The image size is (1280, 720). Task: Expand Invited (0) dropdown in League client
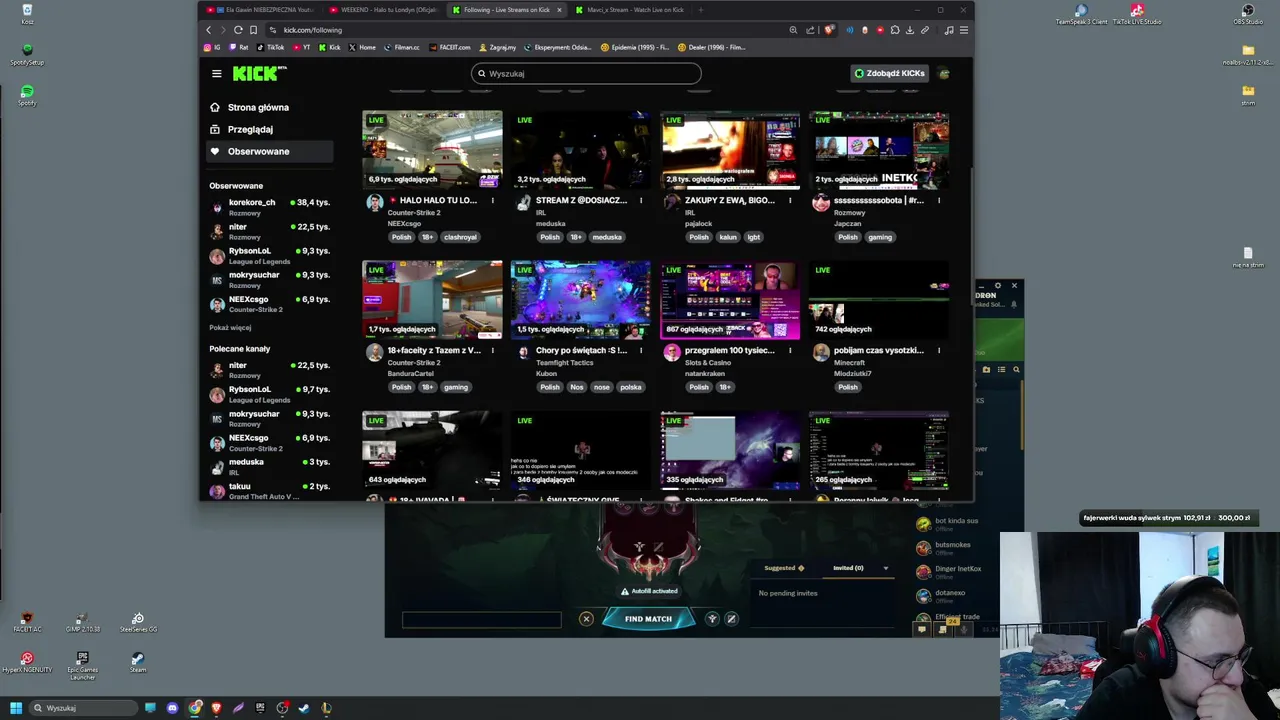tap(885, 568)
